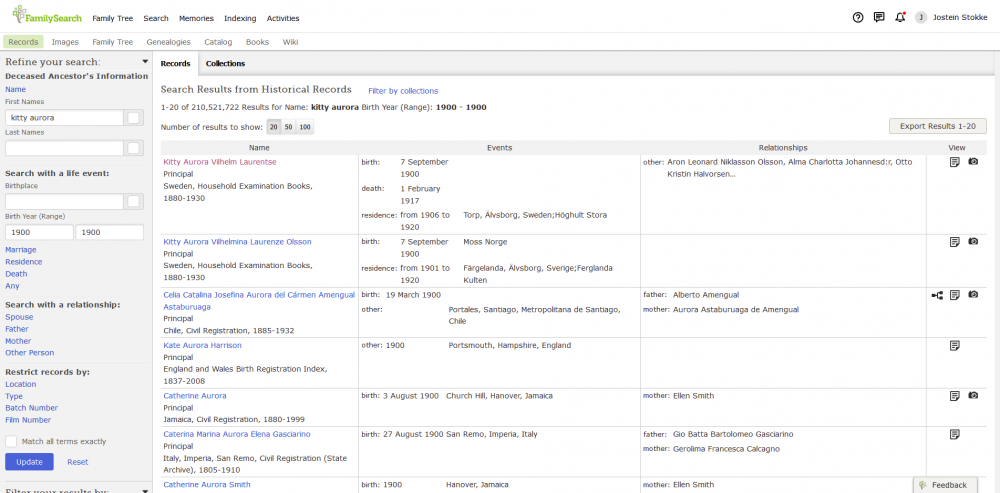
Task: Open Filter by collections link
Action: (x=403, y=91)
